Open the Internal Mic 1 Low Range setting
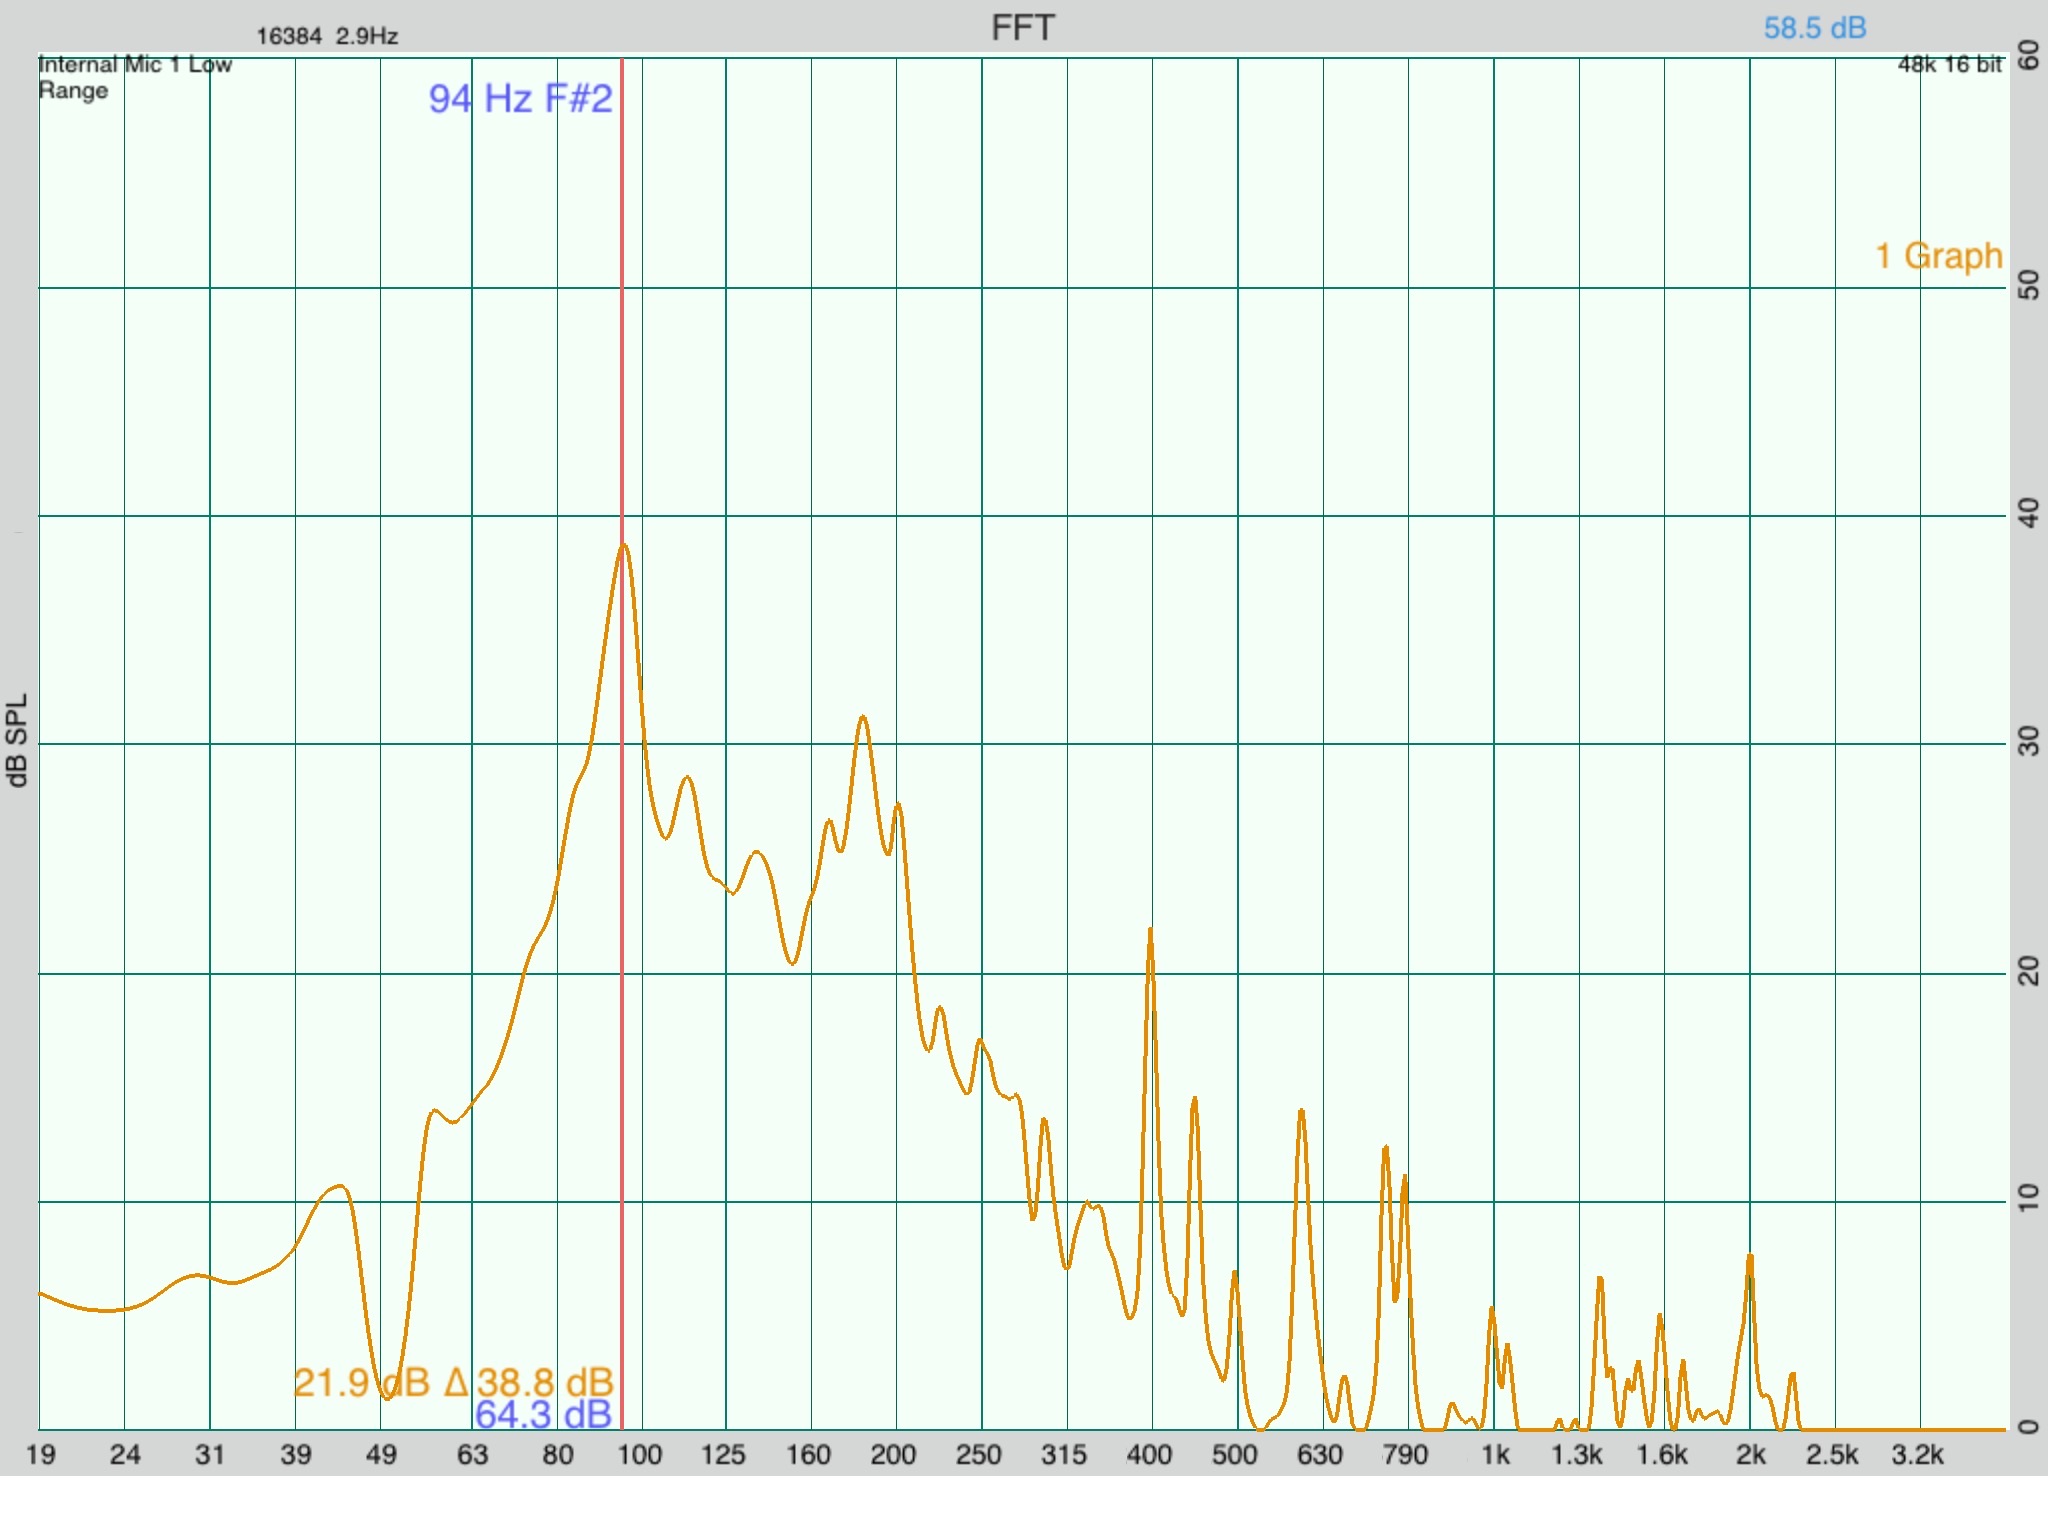Image resolution: width=2048 pixels, height=1536 pixels. tap(135, 77)
